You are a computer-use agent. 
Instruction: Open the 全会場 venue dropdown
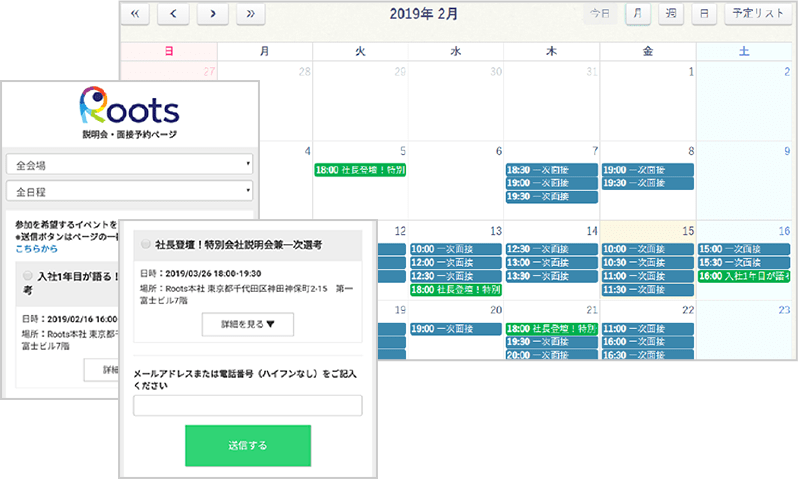(129, 164)
